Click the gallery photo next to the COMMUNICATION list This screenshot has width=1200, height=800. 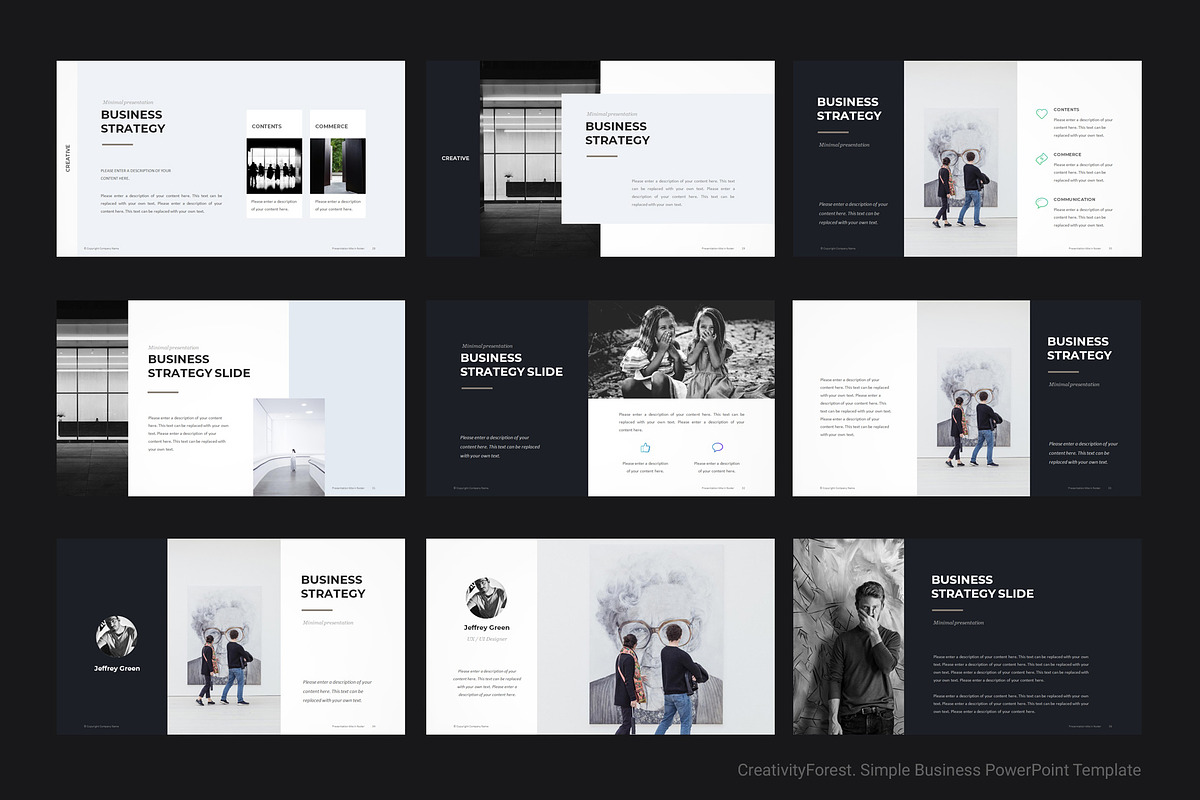(961, 158)
